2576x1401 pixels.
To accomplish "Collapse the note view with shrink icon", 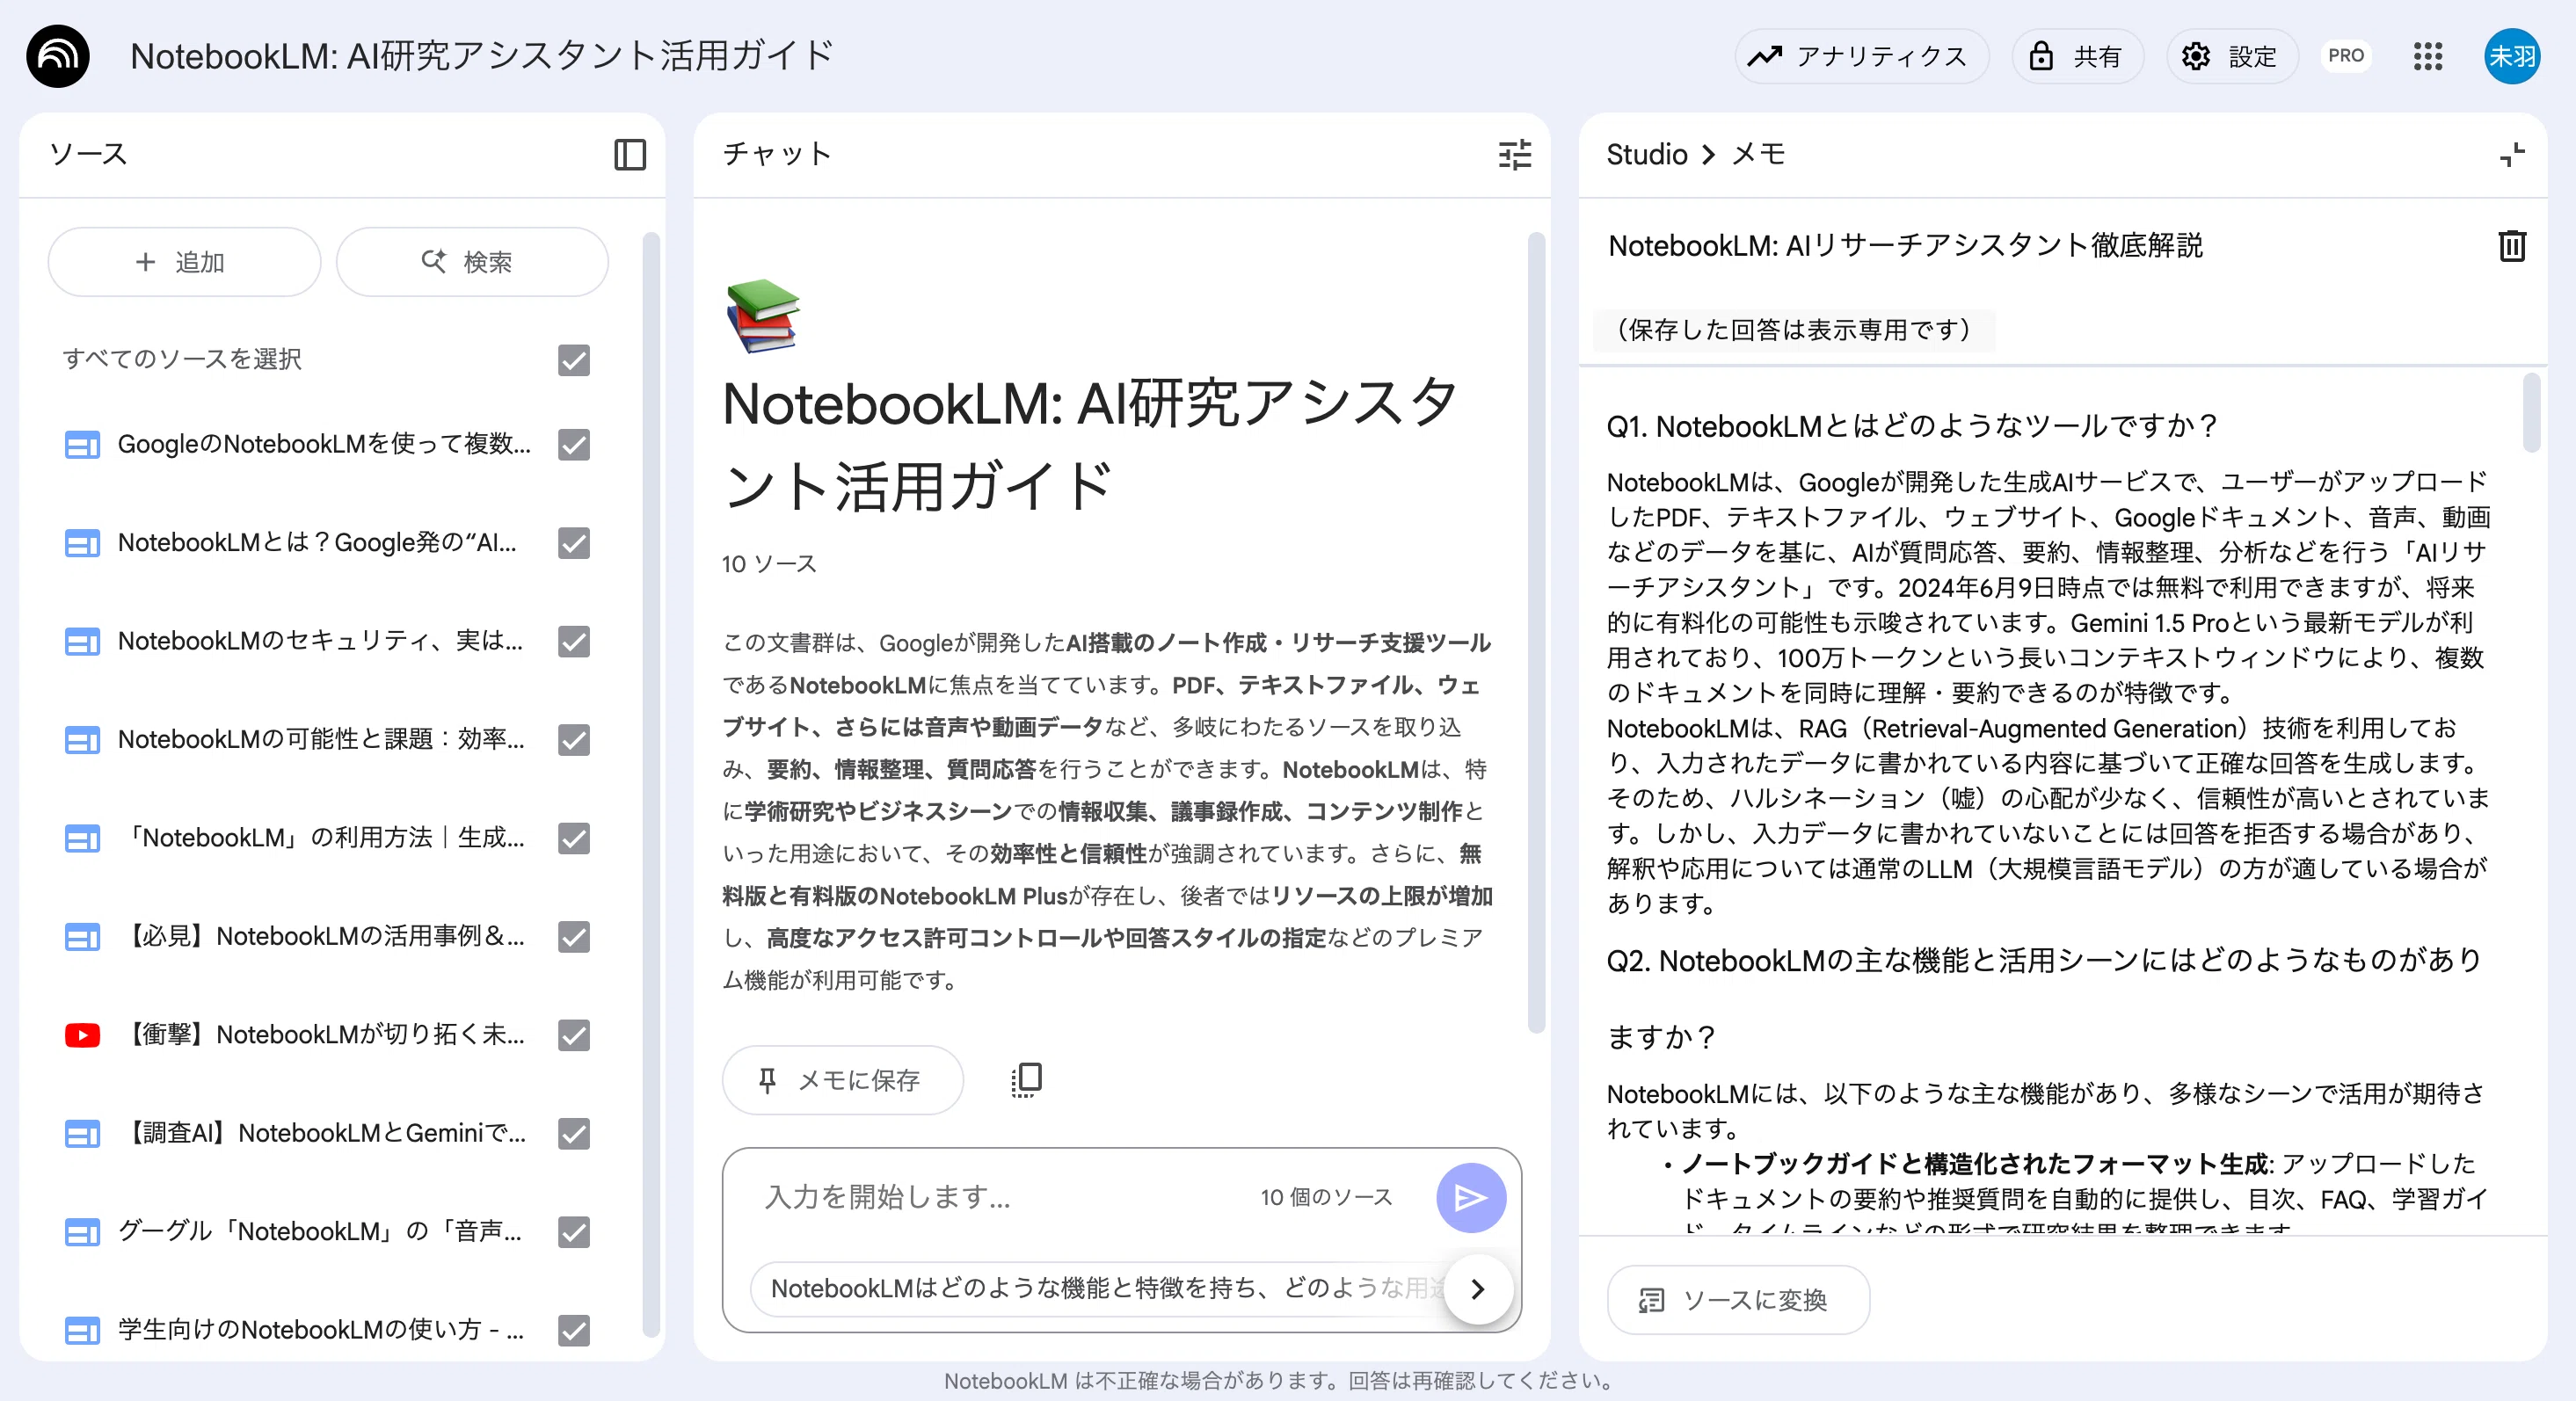I will pos(2512,154).
